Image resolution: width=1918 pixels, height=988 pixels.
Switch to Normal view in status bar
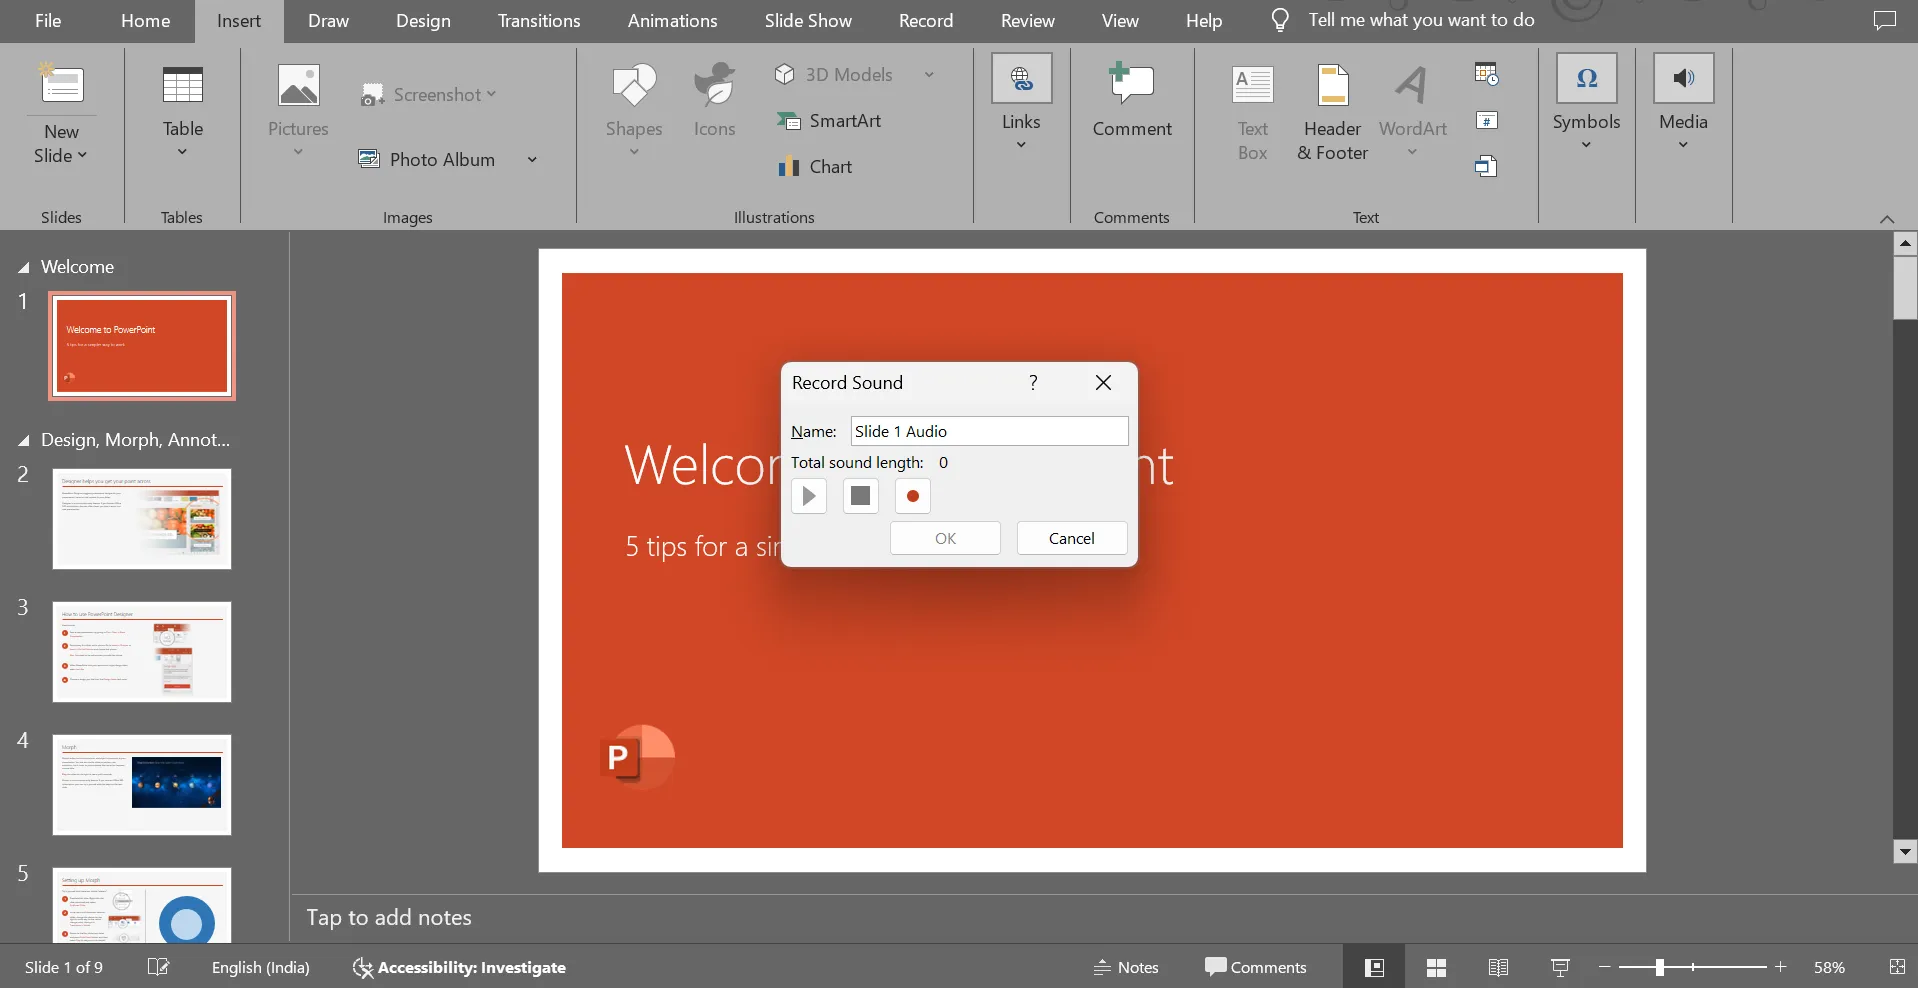[1374, 967]
